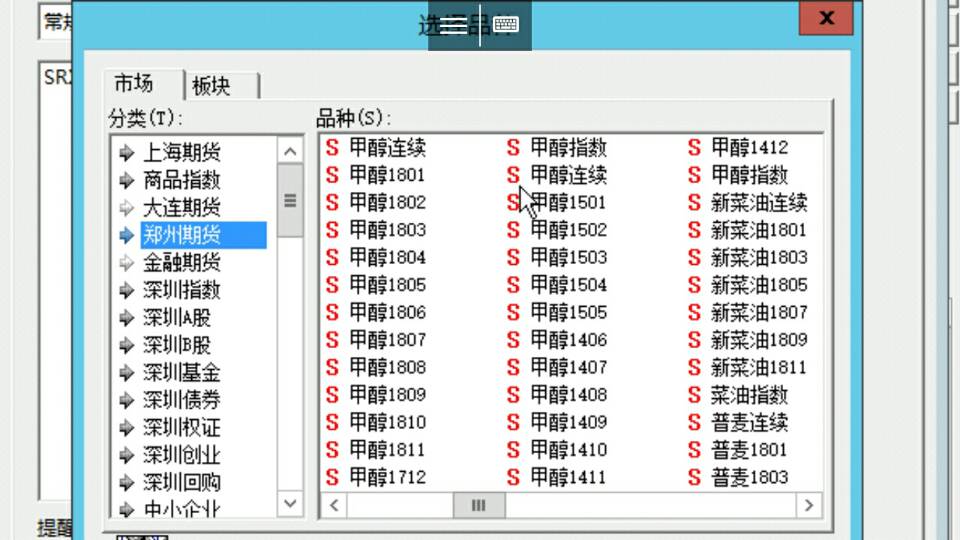This screenshot has width=960, height=540.
Task: Open the hamburger menu icon in title overlay
Action: pyautogui.click(x=453, y=24)
